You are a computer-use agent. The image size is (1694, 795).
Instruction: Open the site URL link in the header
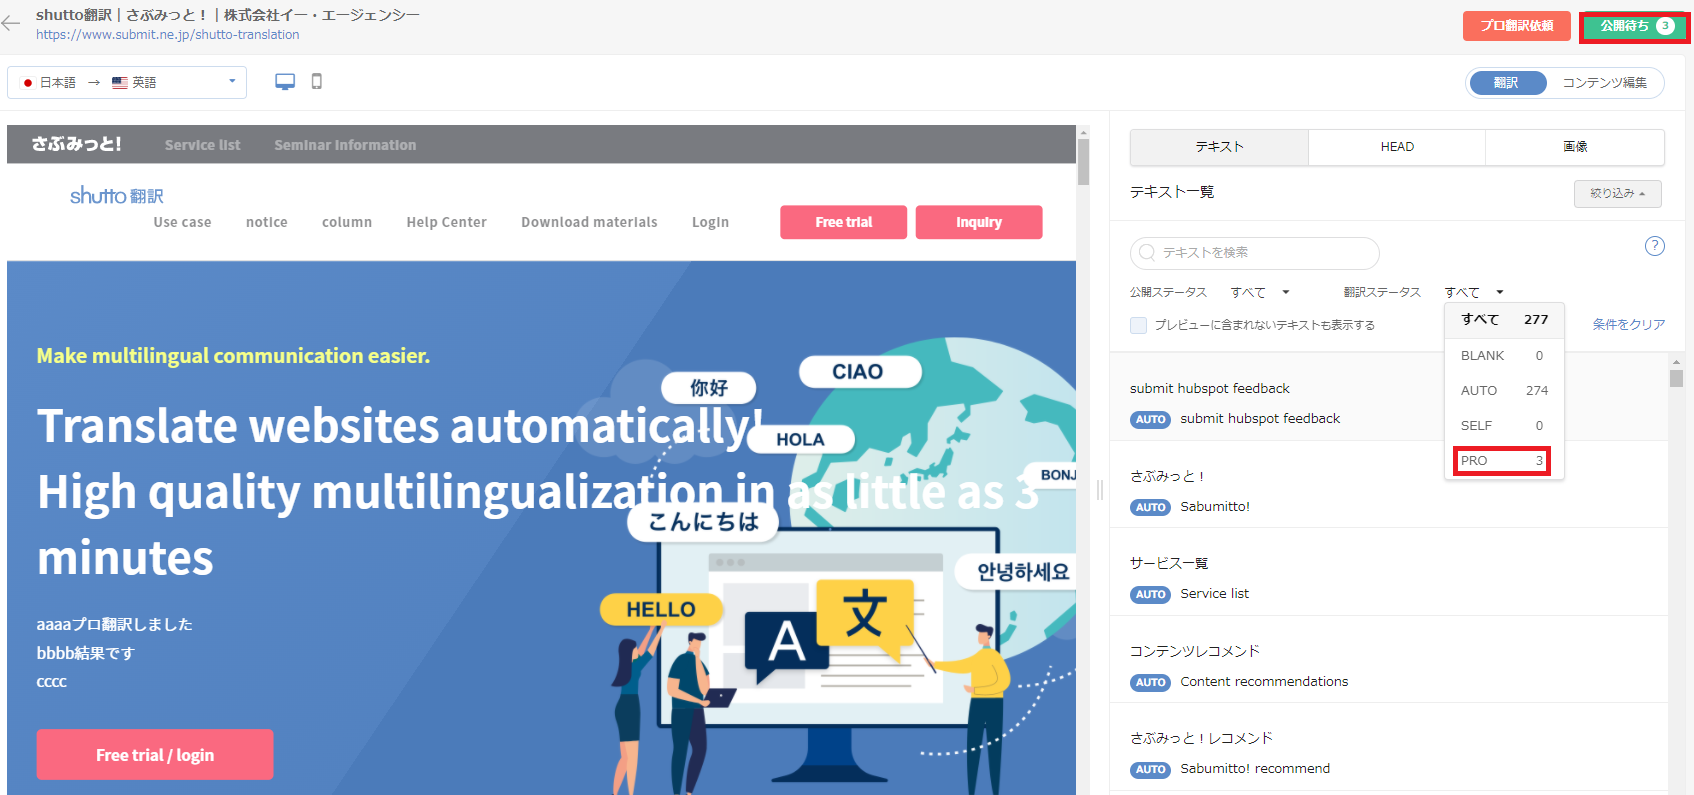coord(167,34)
